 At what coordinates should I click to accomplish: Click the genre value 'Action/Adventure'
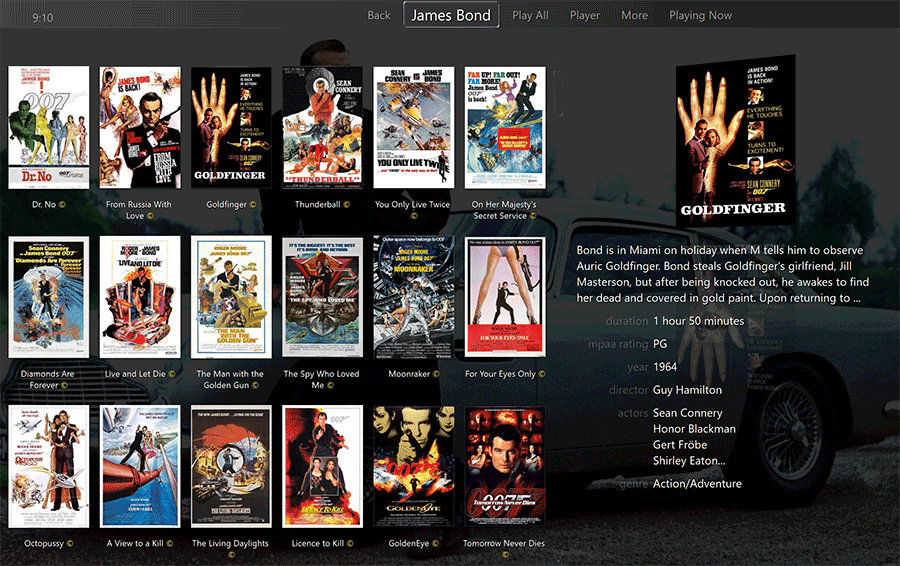(x=697, y=484)
